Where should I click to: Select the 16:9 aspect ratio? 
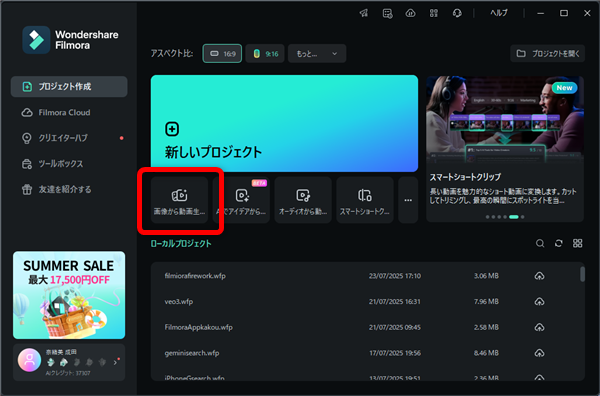pyautogui.click(x=222, y=54)
